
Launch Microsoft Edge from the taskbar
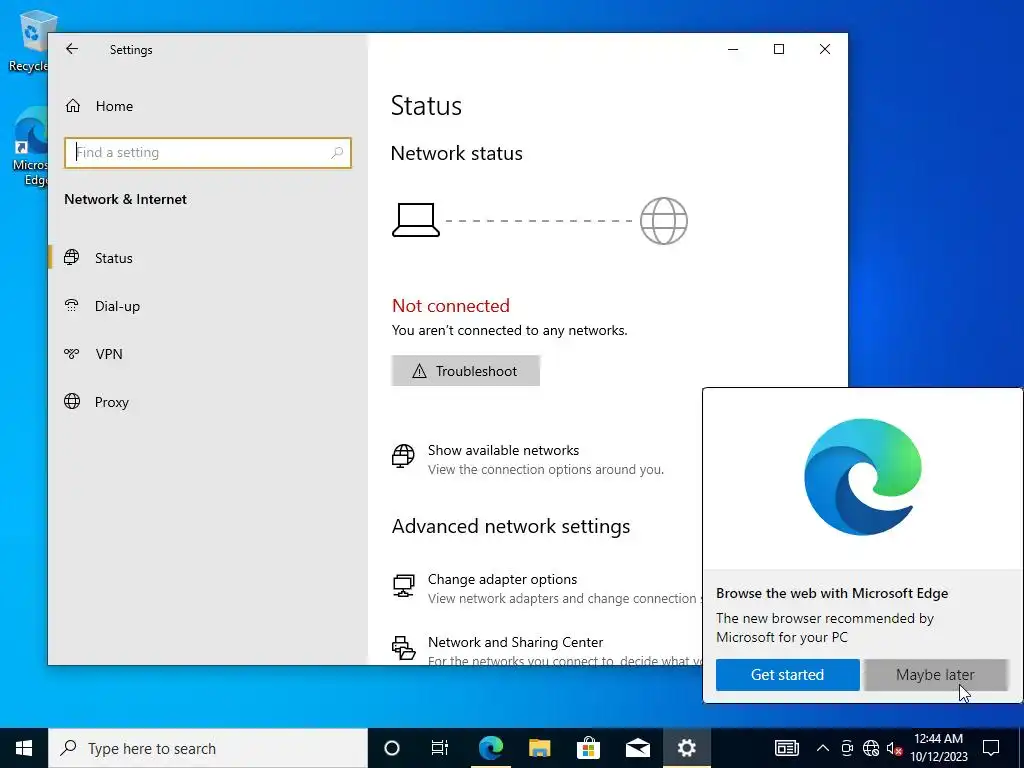(490, 748)
